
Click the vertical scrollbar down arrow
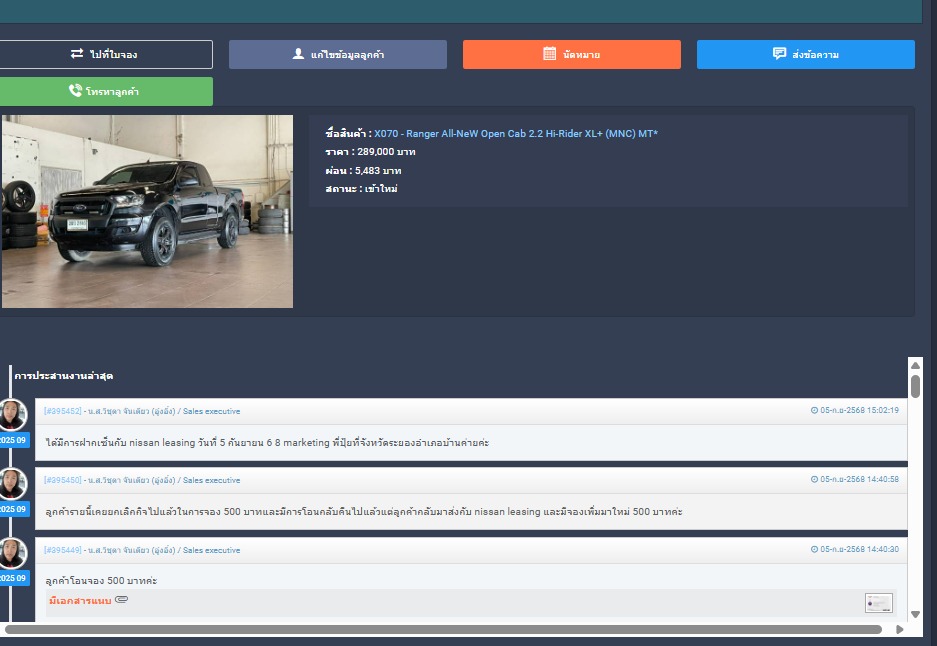pos(915,615)
